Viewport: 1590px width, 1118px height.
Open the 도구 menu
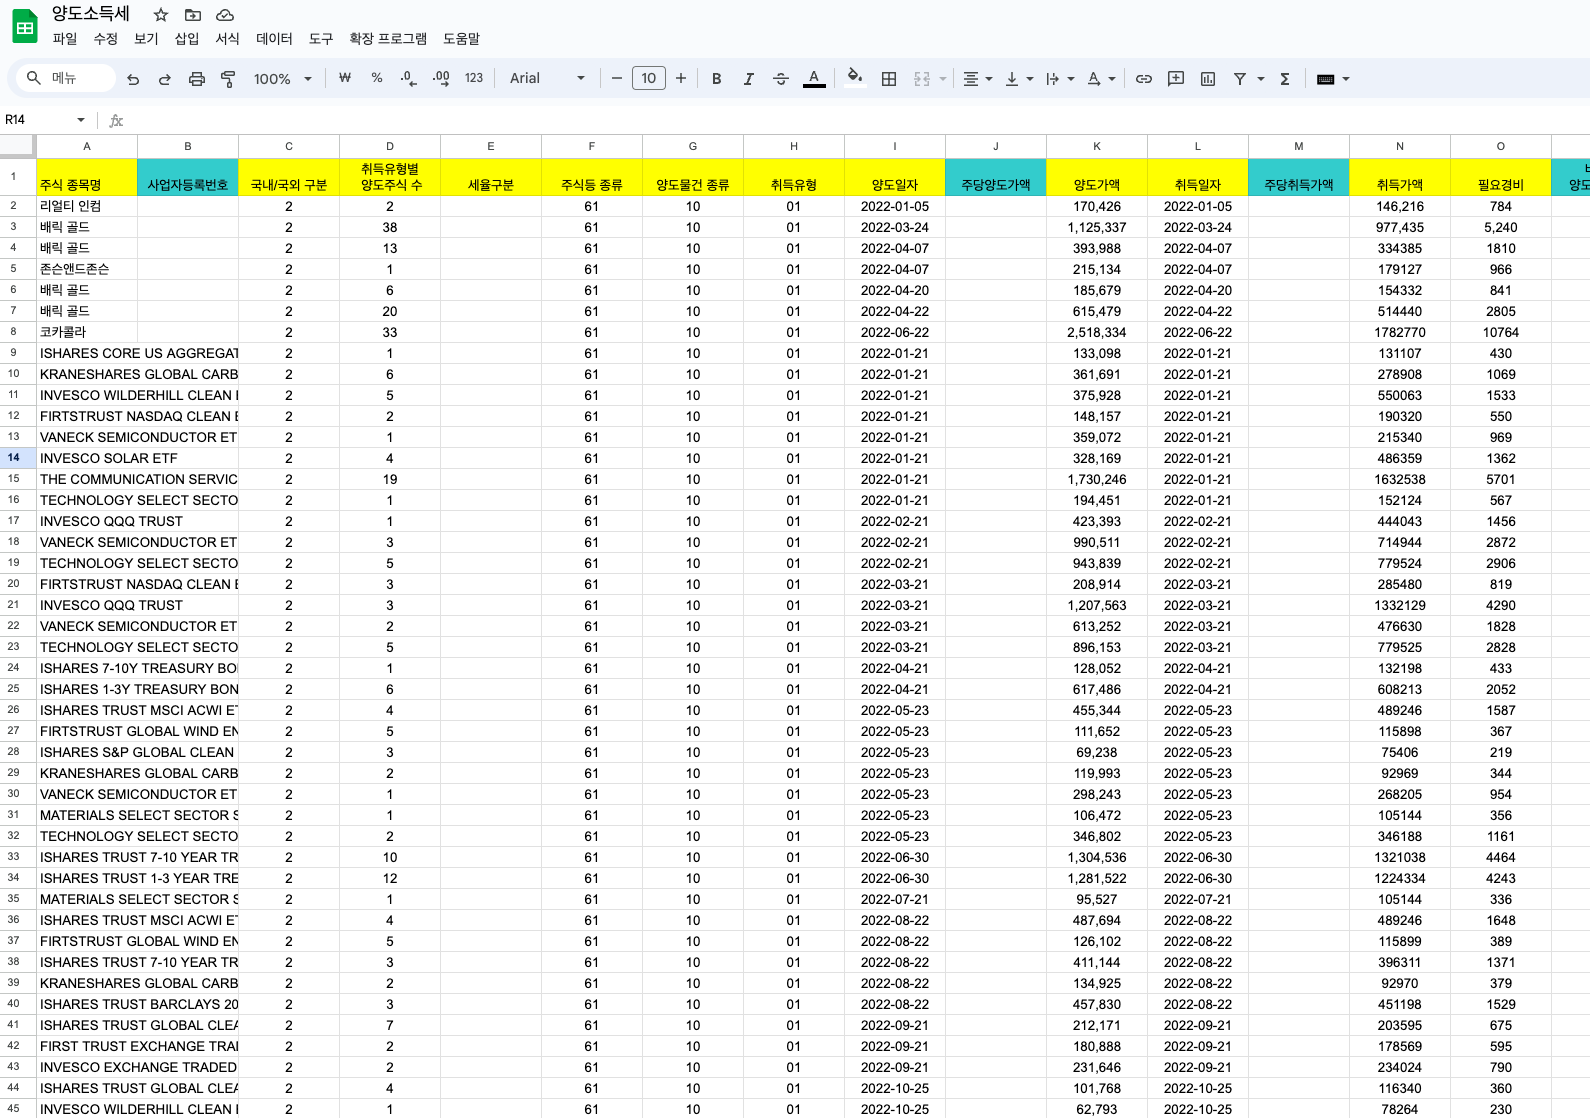(x=321, y=39)
